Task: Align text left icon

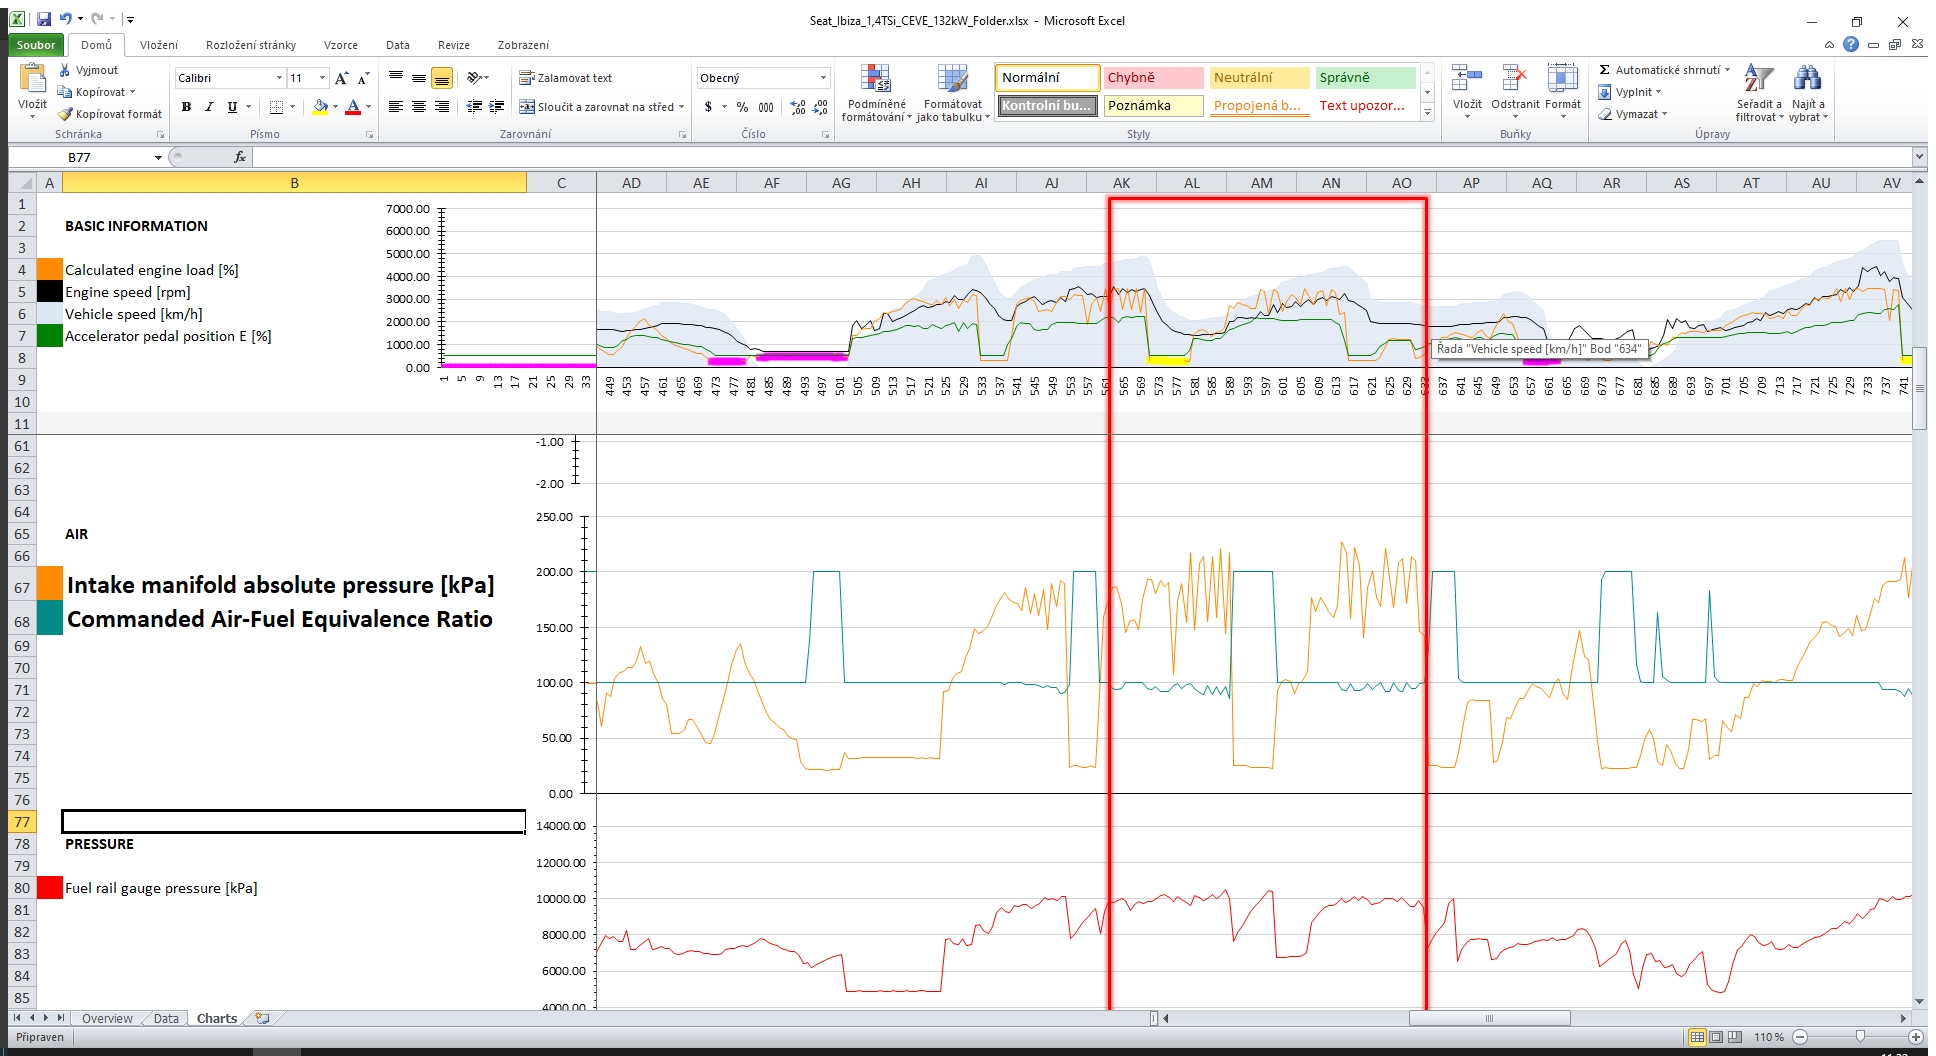Action: point(396,107)
